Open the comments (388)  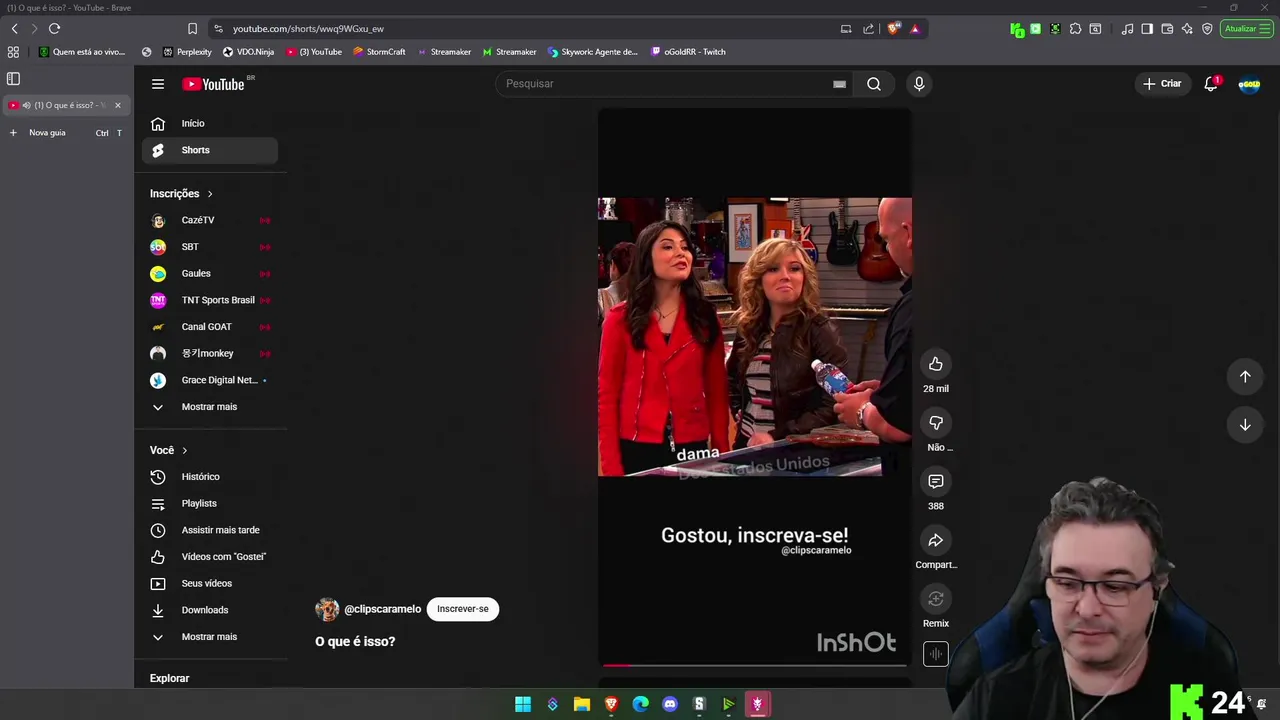tap(936, 482)
